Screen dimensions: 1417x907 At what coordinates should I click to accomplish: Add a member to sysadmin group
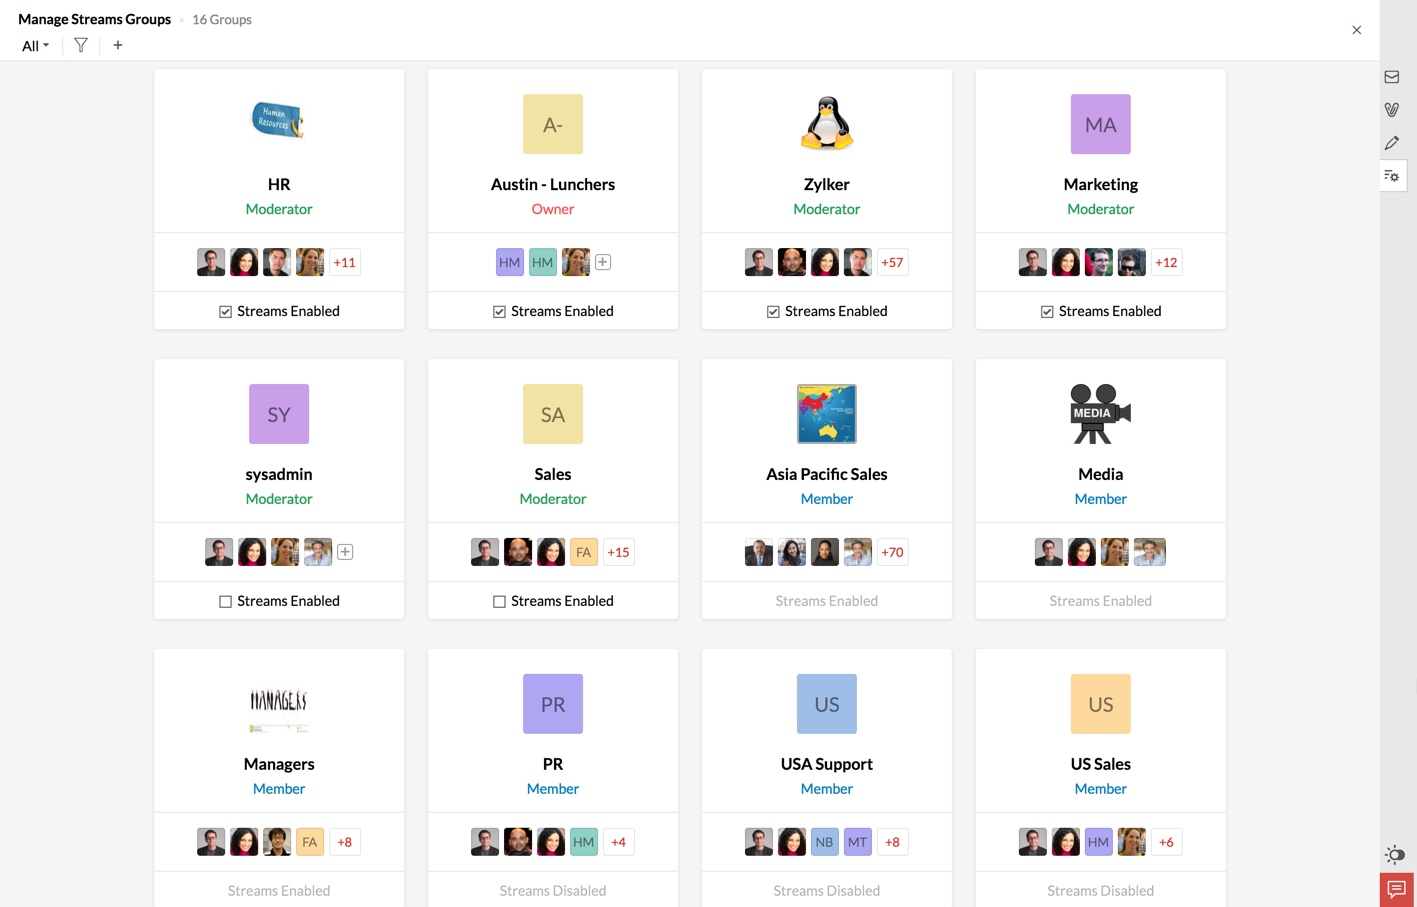point(345,552)
